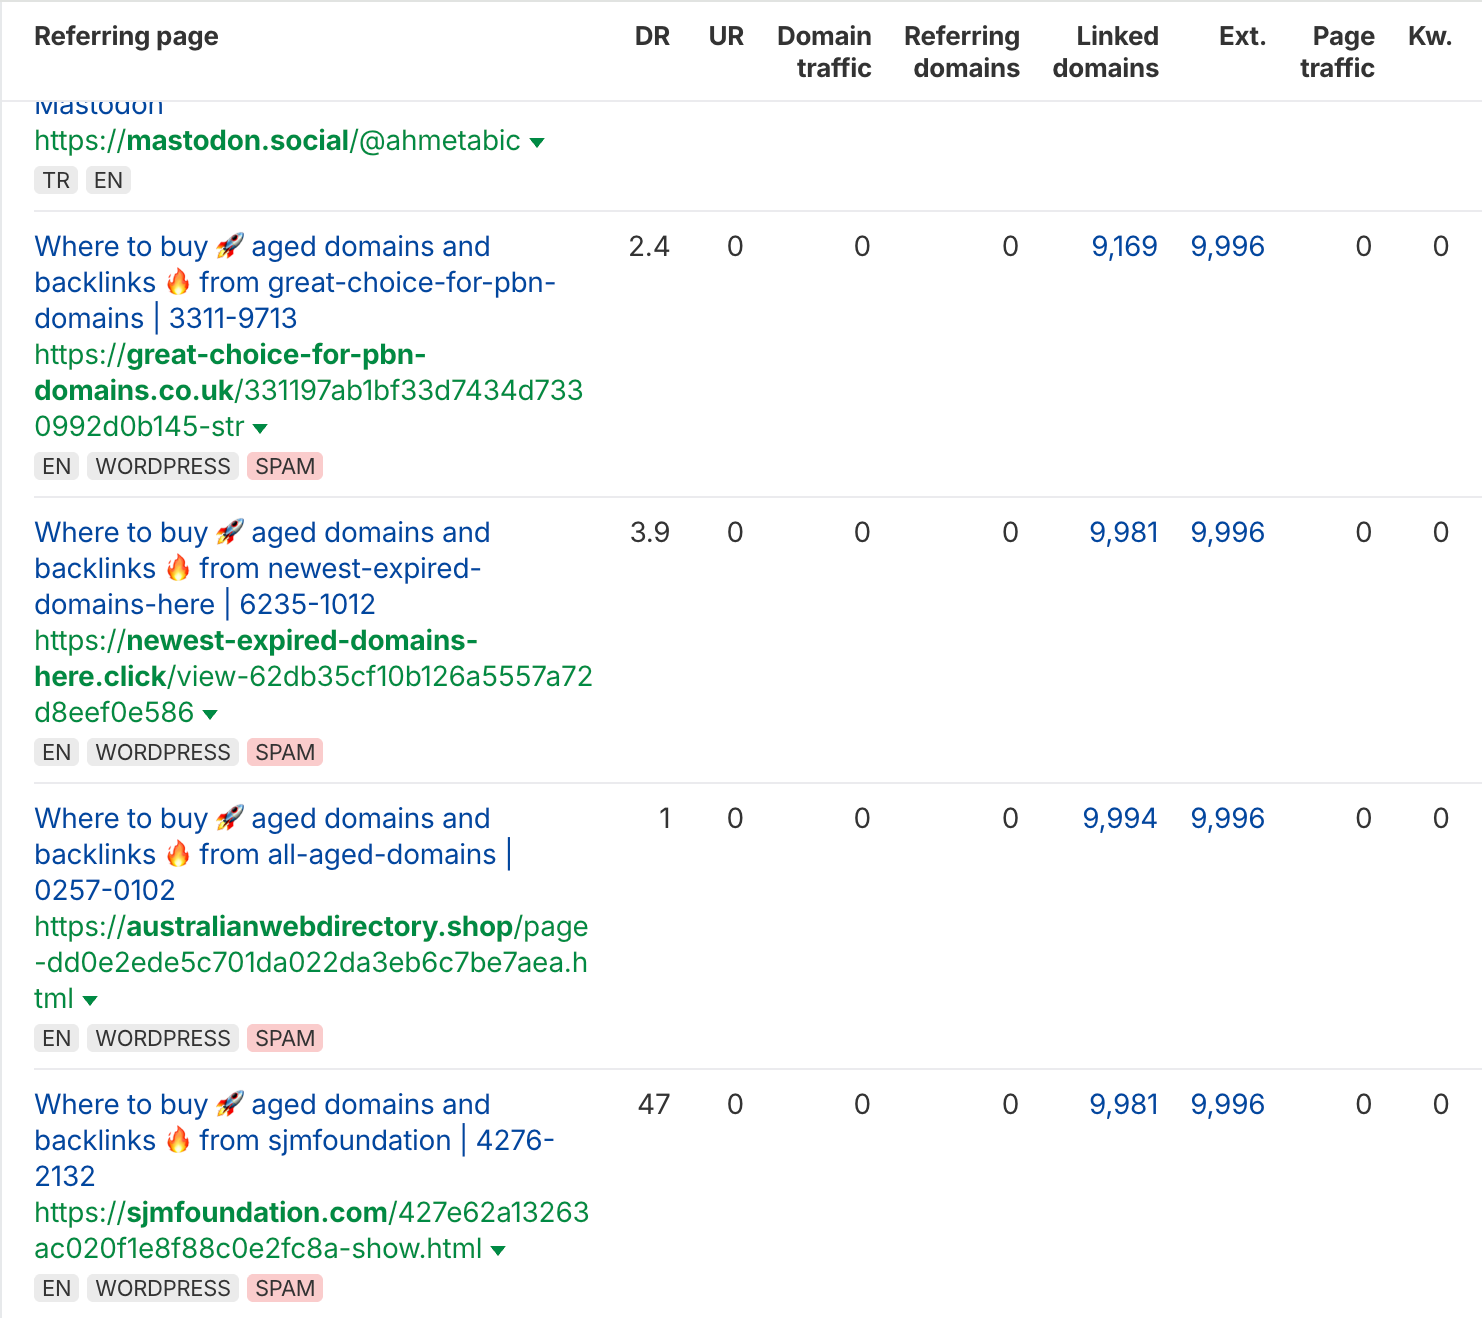Click Ext. value 9,996 in newest-expired-domains row
The width and height of the screenshot is (1482, 1318).
pos(1227,533)
